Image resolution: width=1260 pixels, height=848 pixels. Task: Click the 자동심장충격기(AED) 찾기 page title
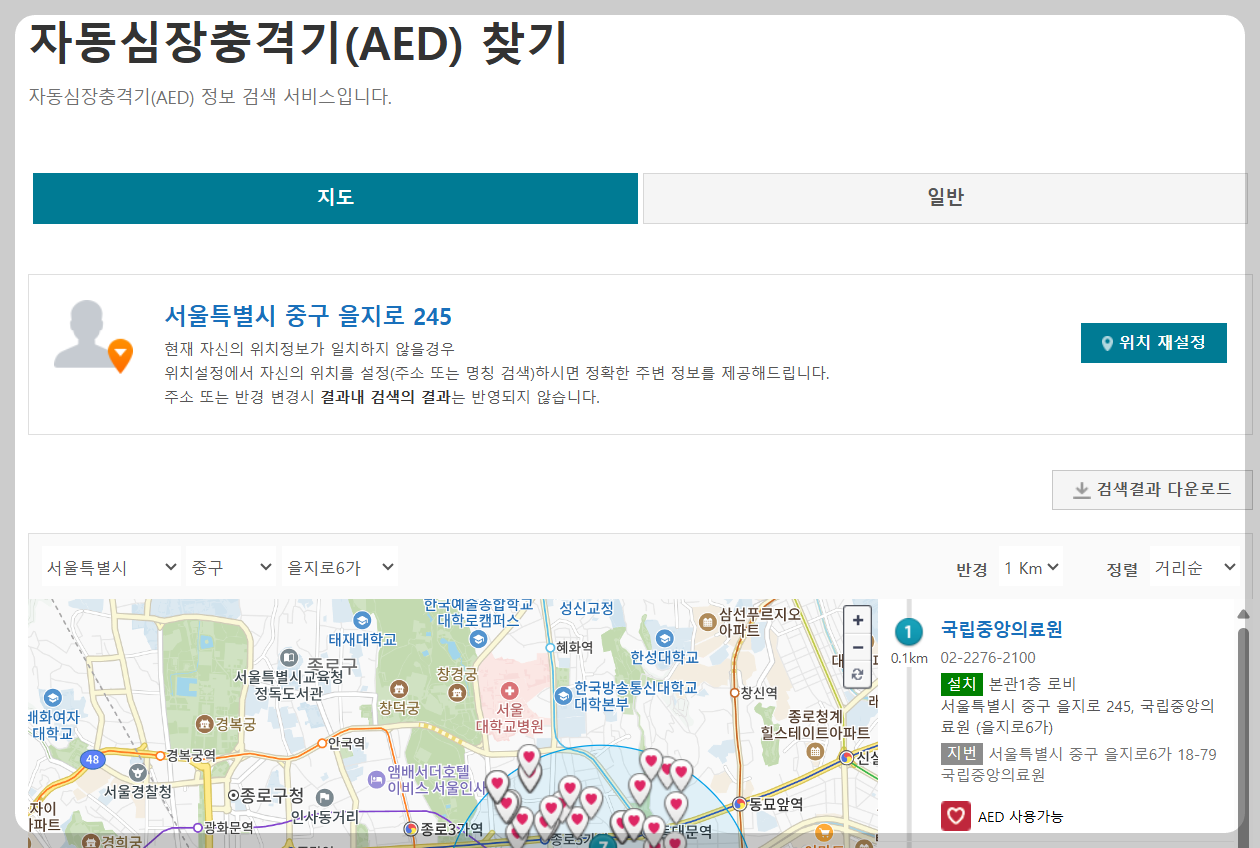(298, 42)
